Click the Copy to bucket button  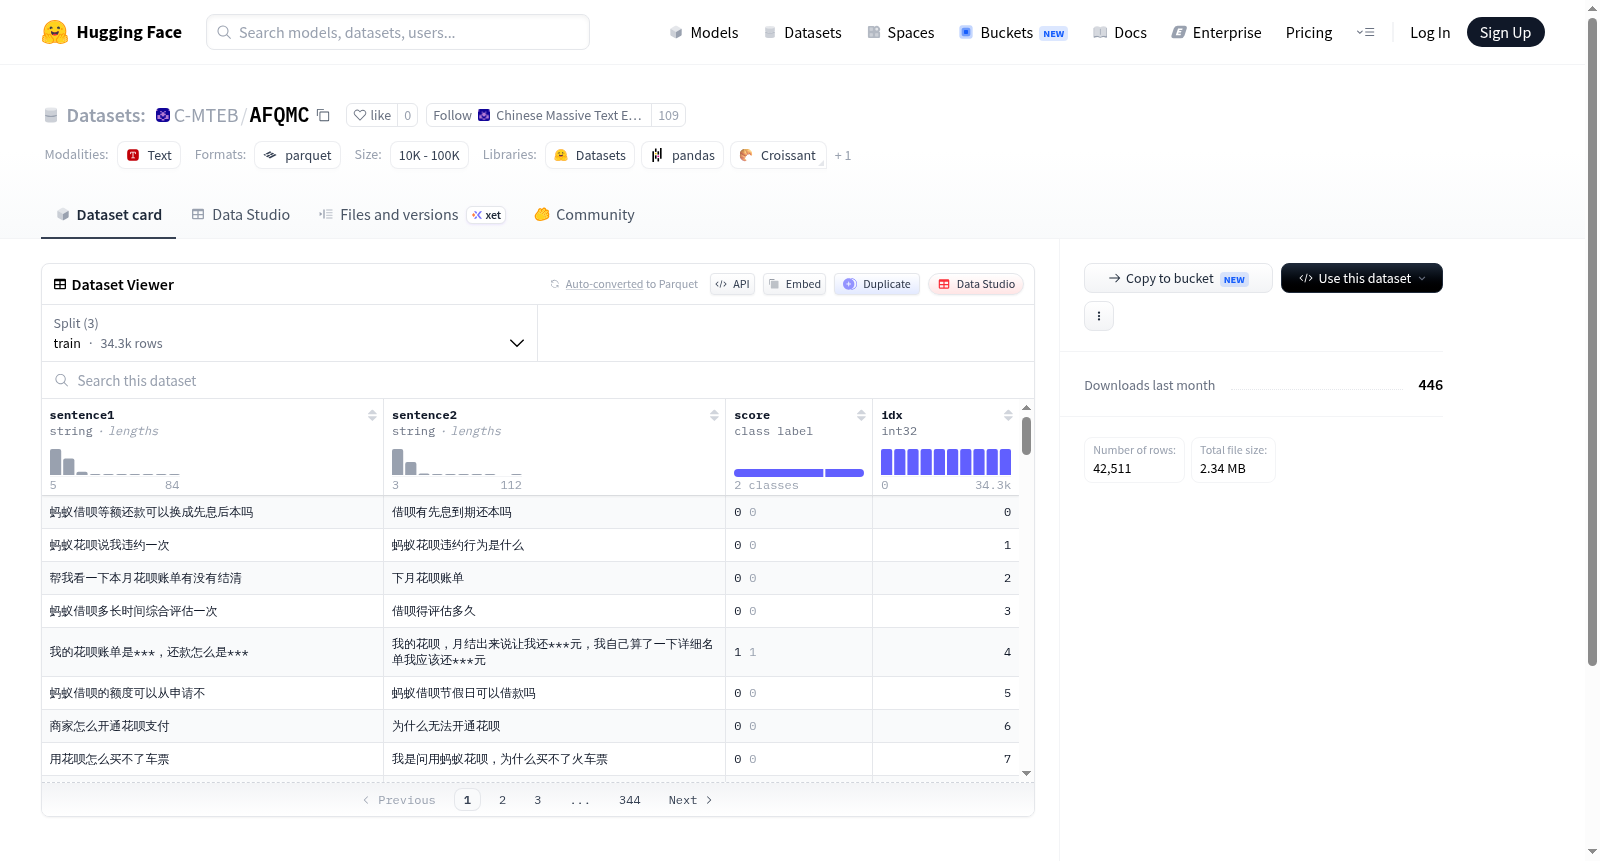click(x=1178, y=278)
